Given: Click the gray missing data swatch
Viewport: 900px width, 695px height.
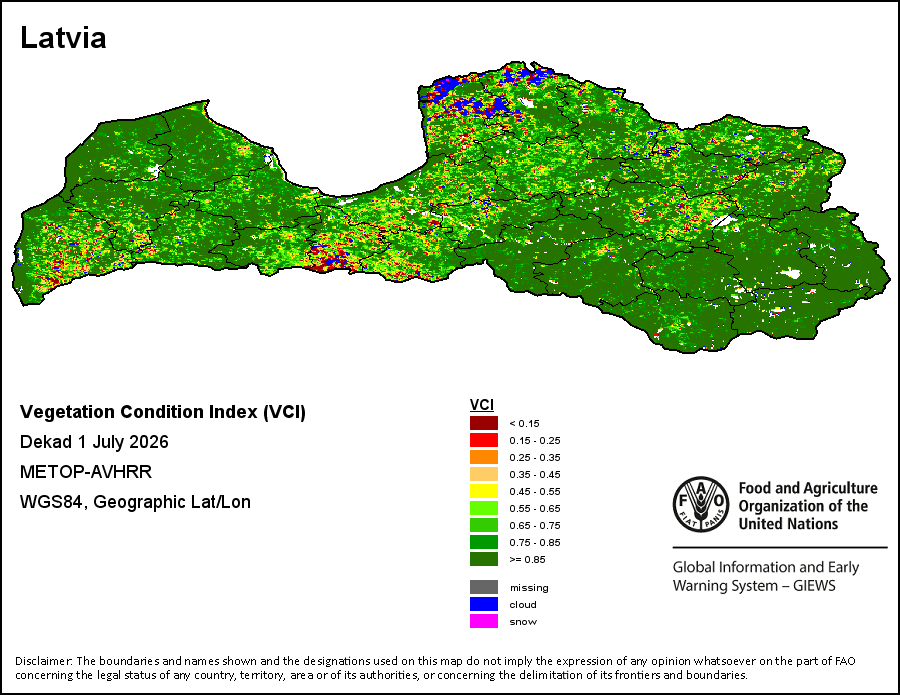Looking at the screenshot, I should click(x=484, y=587).
